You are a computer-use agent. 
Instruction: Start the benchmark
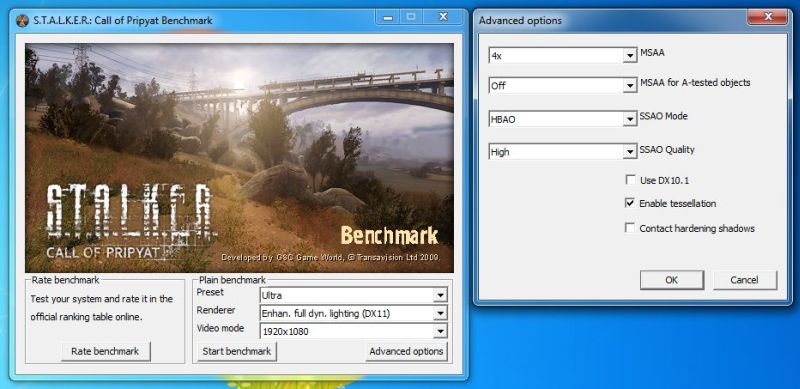click(237, 351)
